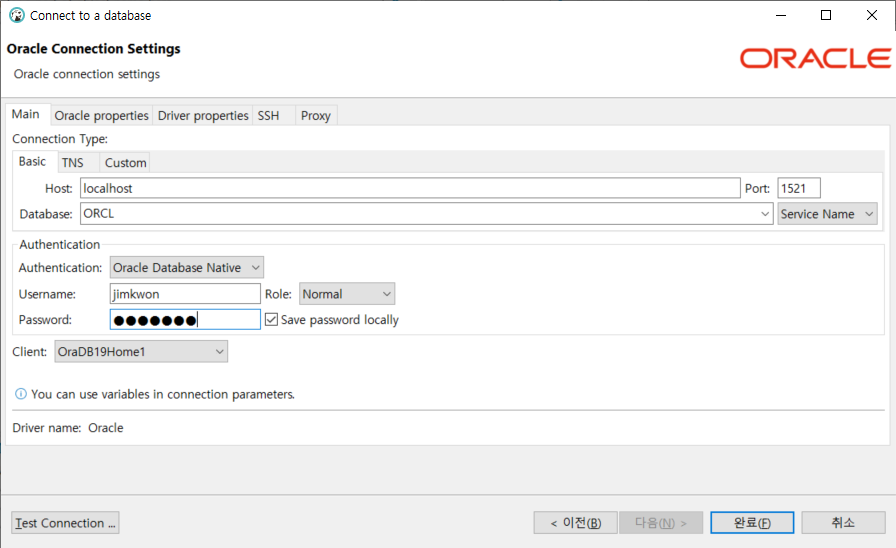Screen dimensions: 896x548
Task: Select the Basic connection type tab
Action: 33,162
